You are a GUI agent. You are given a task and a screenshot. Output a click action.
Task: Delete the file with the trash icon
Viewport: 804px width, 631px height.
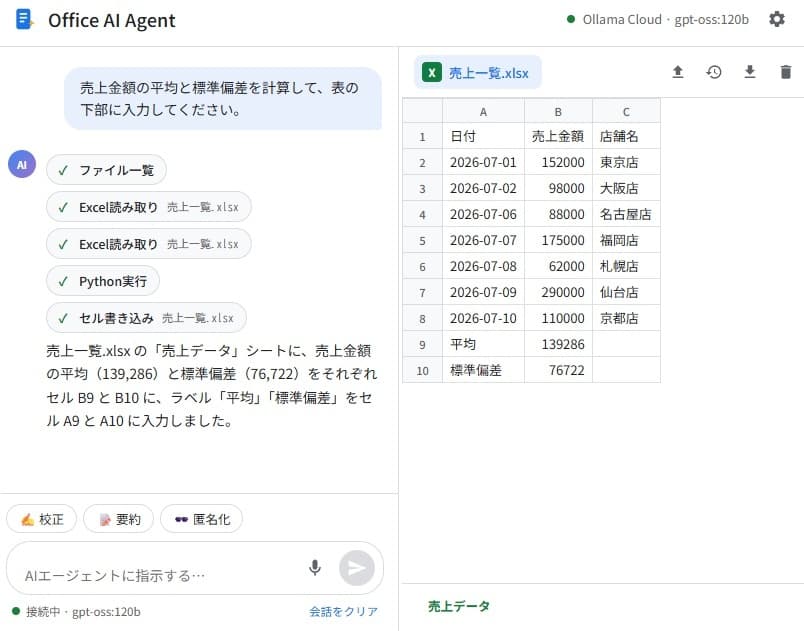[x=786, y=72]
